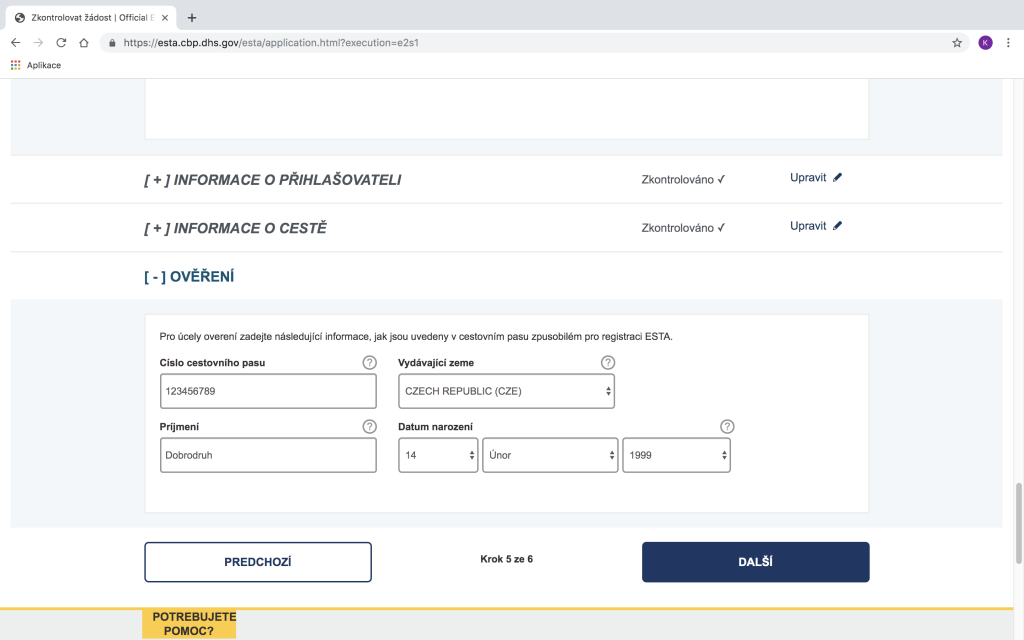The image size is (1024, 640).
Task: Open the birth day dropdown showing 14
Action: tap(438, 455)
